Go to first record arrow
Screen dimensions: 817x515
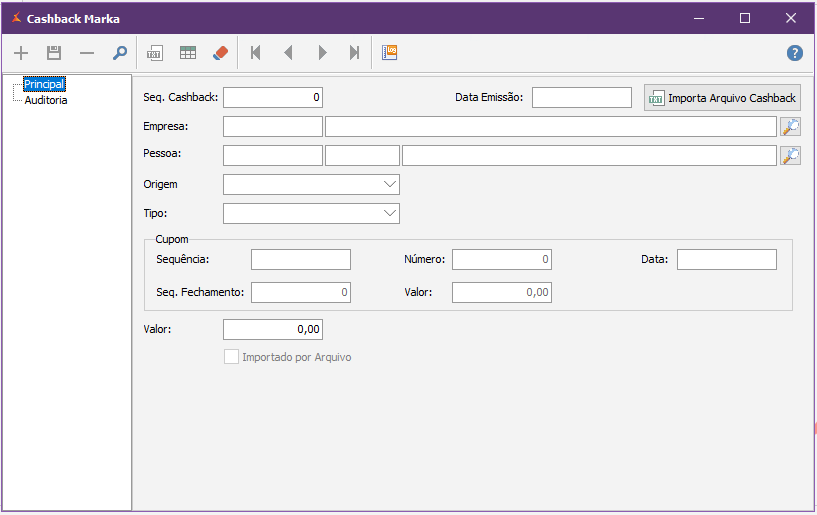click(x=255, y=53)
